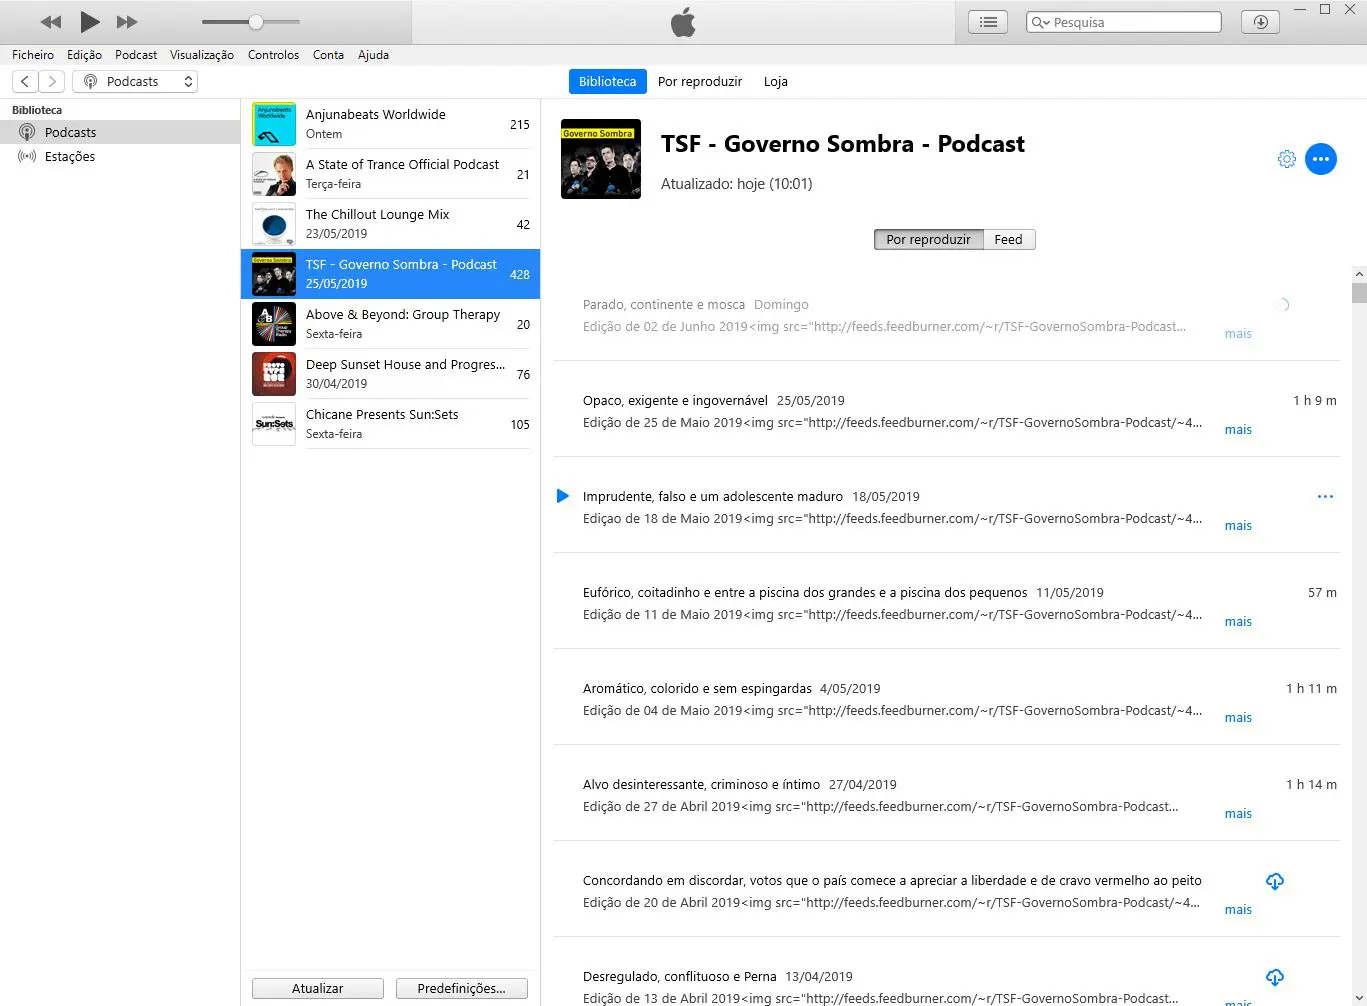Expand mais for Imprudente, falso episode
This screenshot has height=1006, width=1367.
1238,526
